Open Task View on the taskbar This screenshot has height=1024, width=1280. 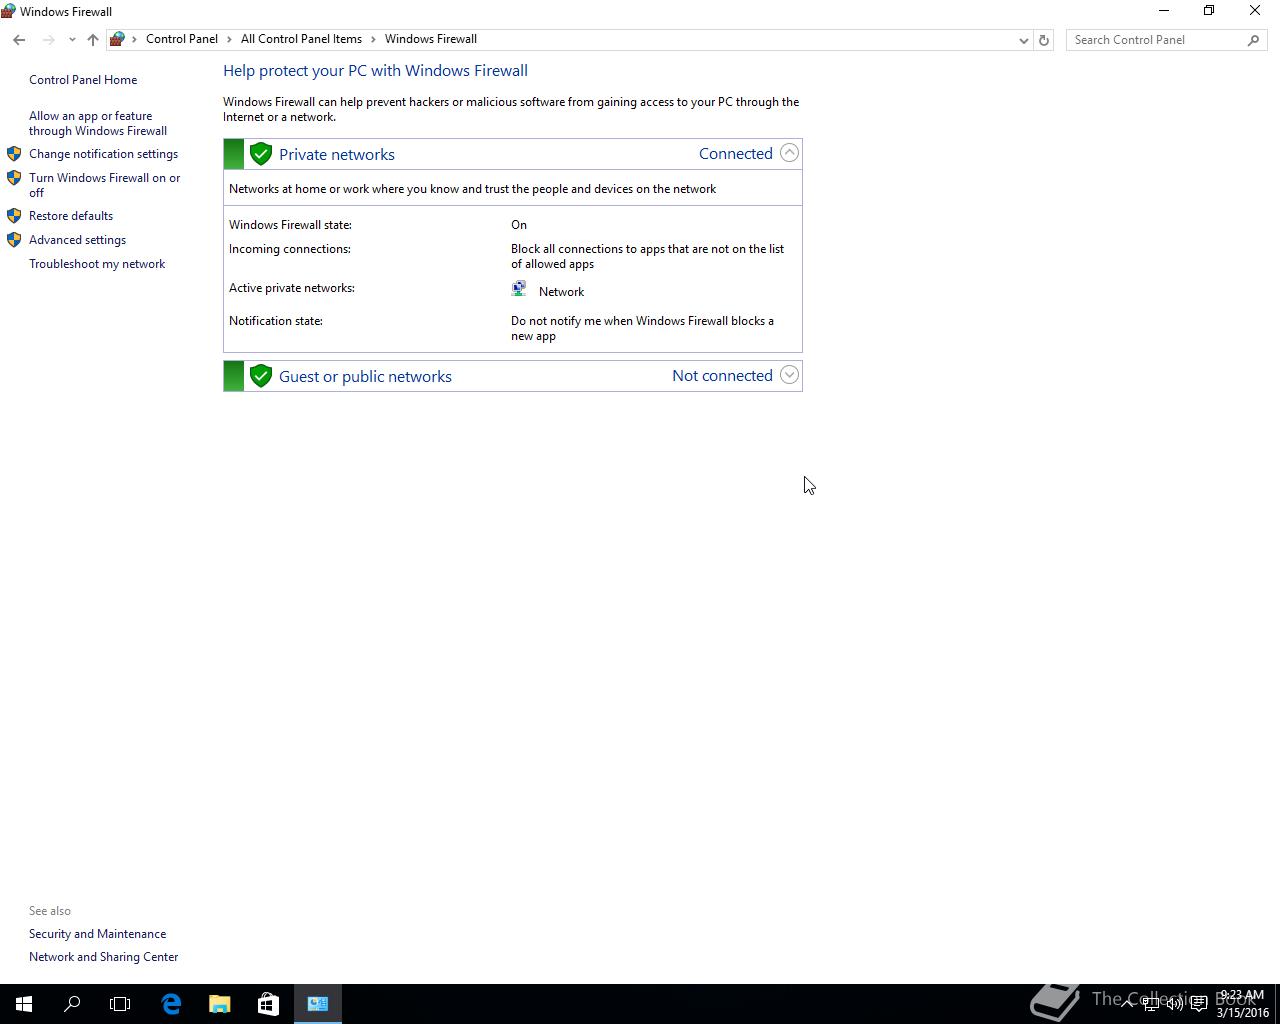click(120, 1004)
